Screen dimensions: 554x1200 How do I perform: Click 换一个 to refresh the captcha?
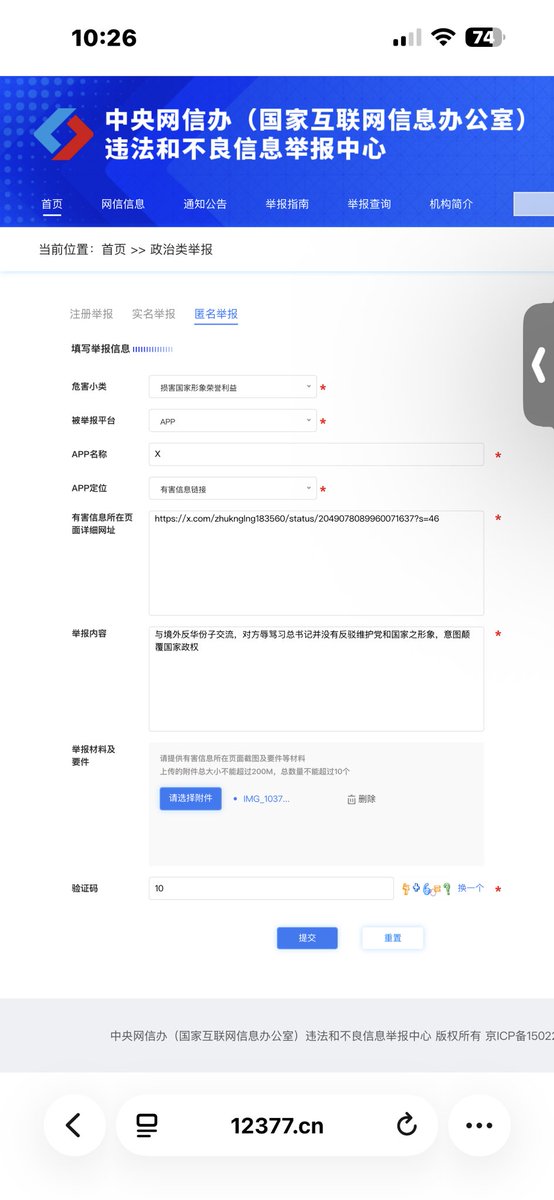click(x=471, y=888)
